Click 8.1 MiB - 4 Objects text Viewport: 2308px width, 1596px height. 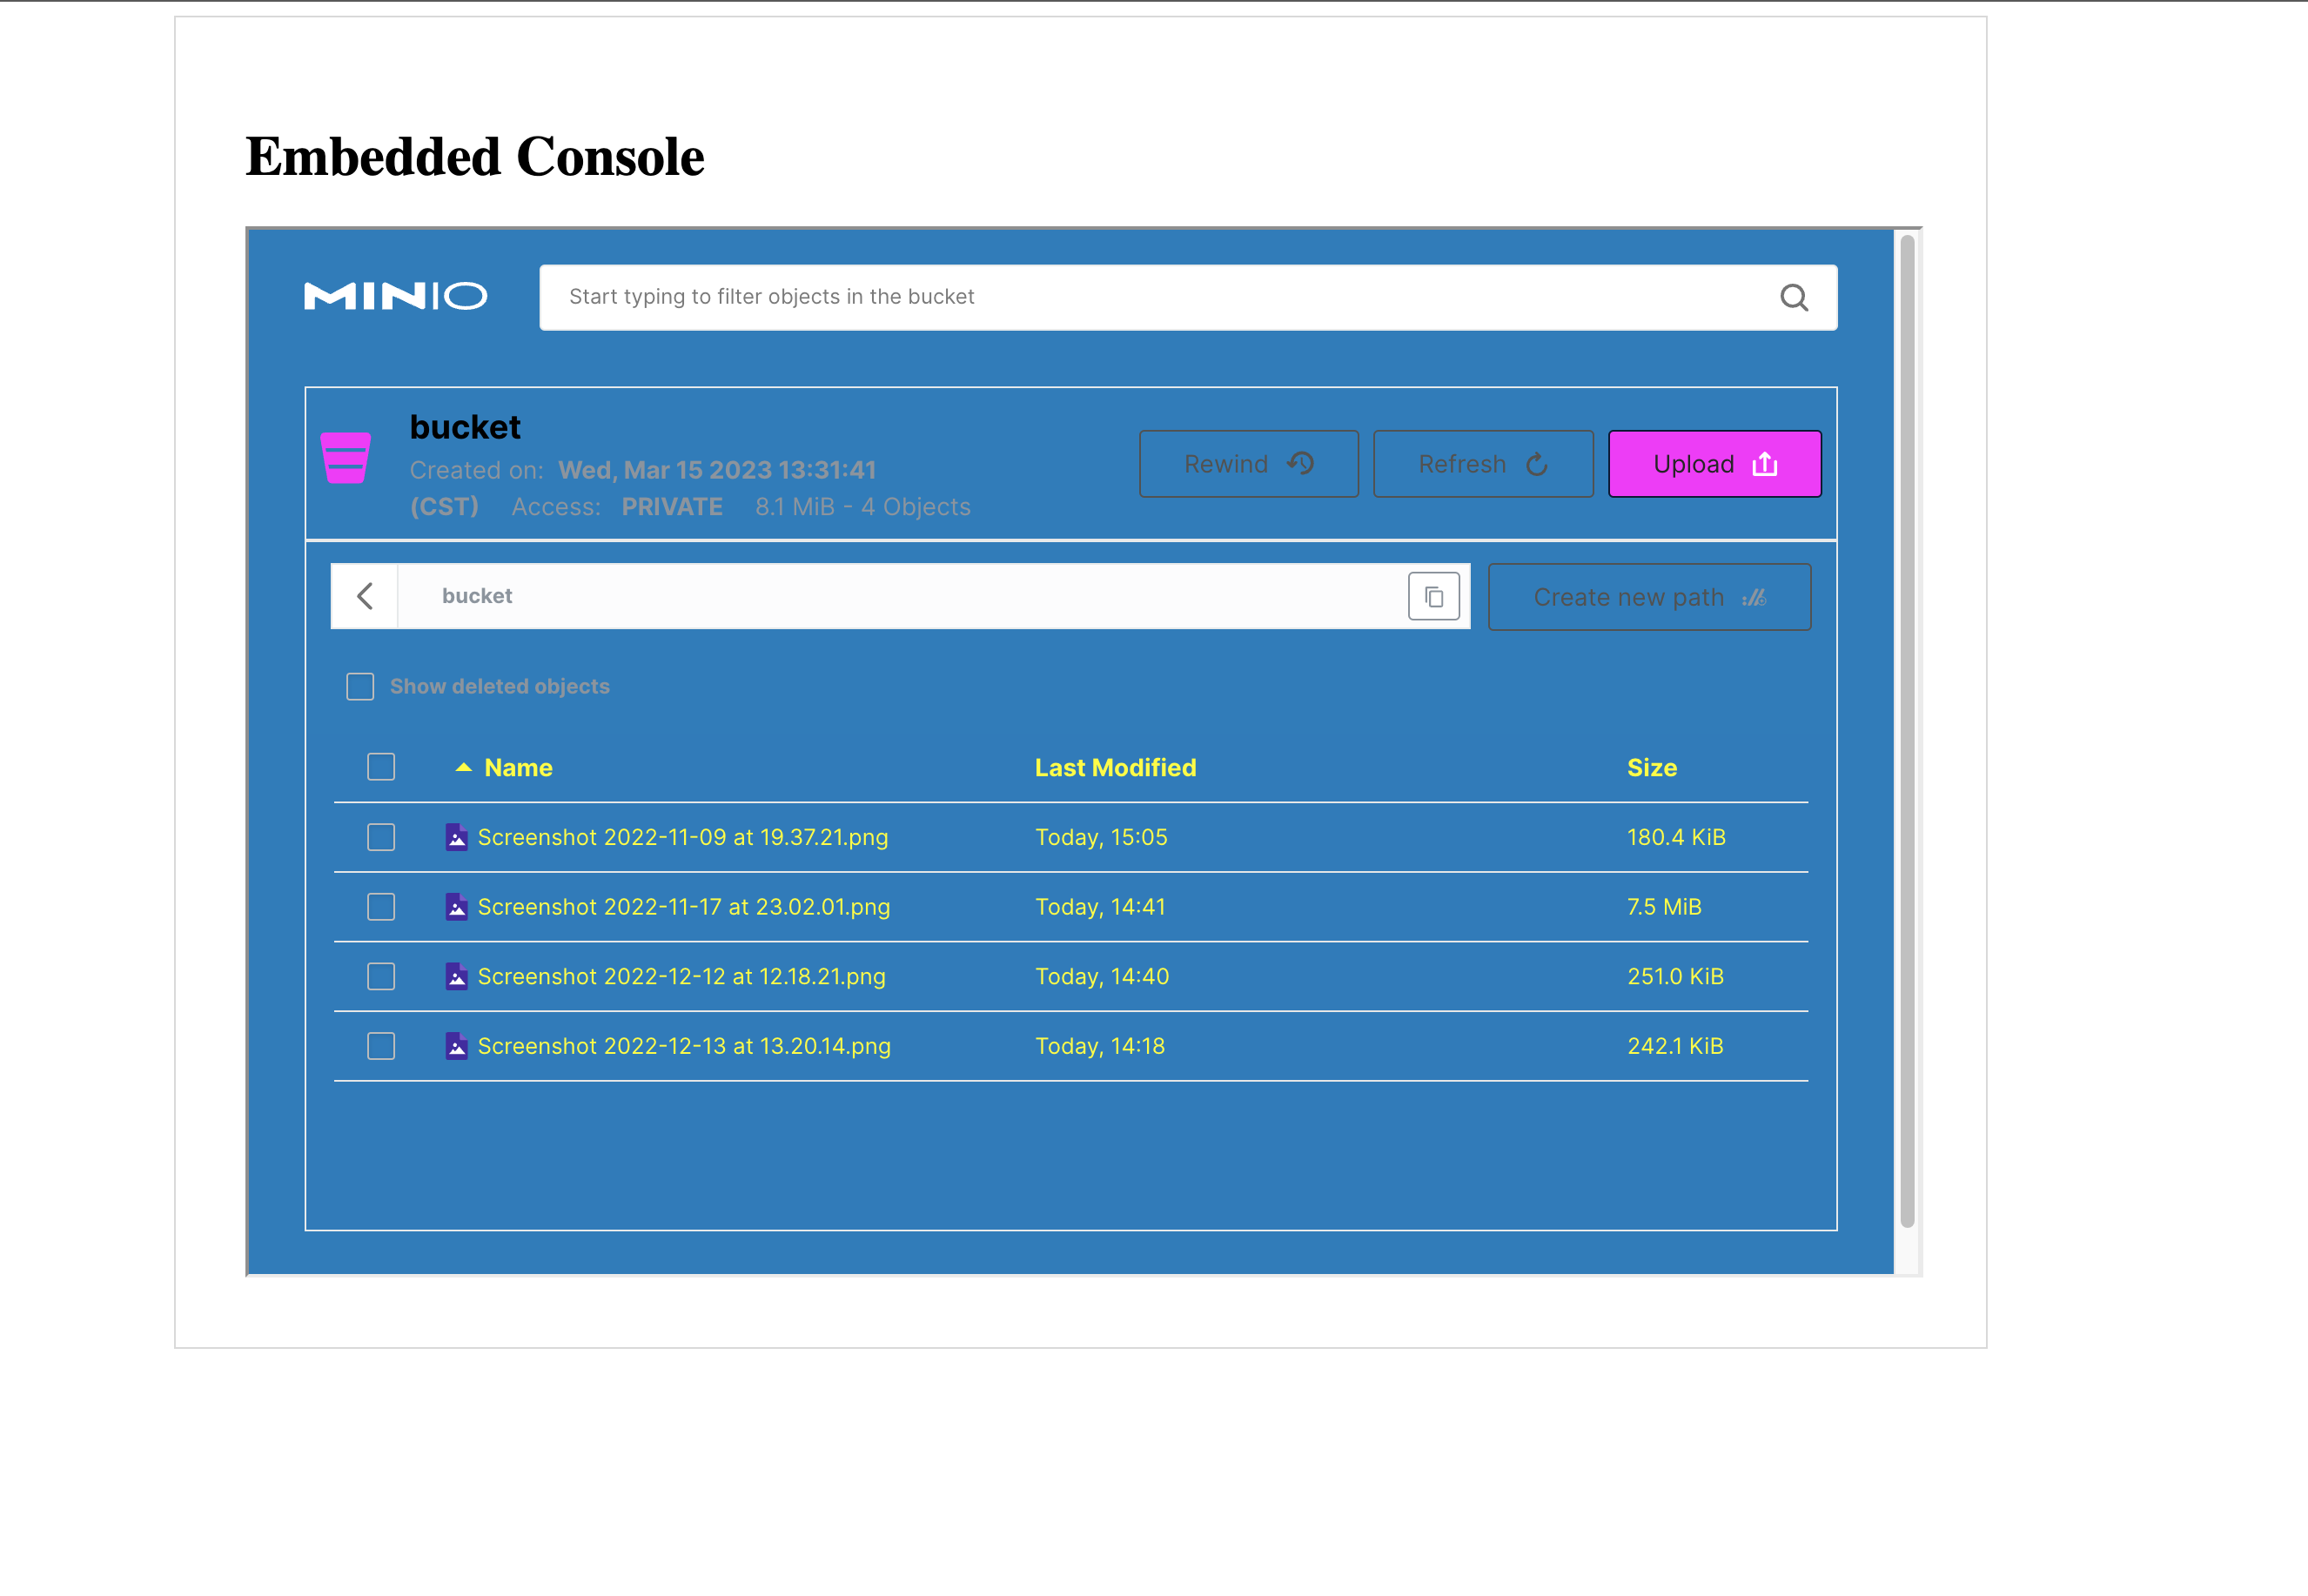[x=863, y=507]
